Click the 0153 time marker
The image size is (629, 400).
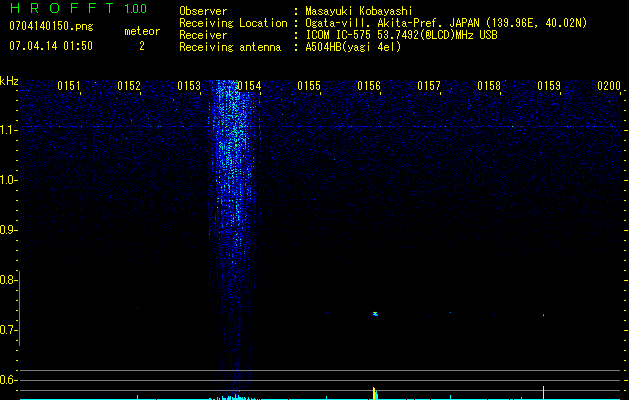pyautogui.click(x=189, y=86)
